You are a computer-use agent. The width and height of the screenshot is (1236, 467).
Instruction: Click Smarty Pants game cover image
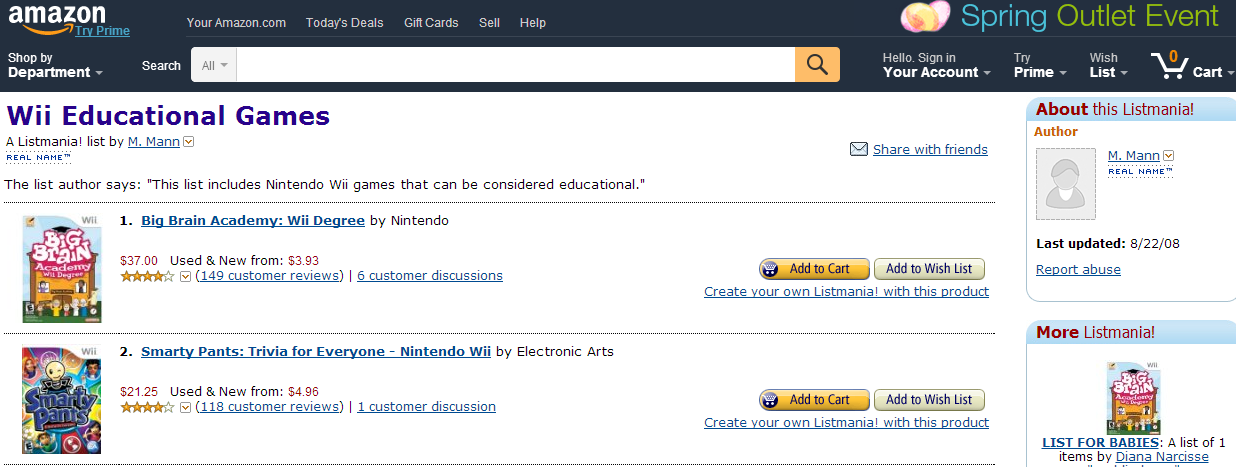pos(62,400)
